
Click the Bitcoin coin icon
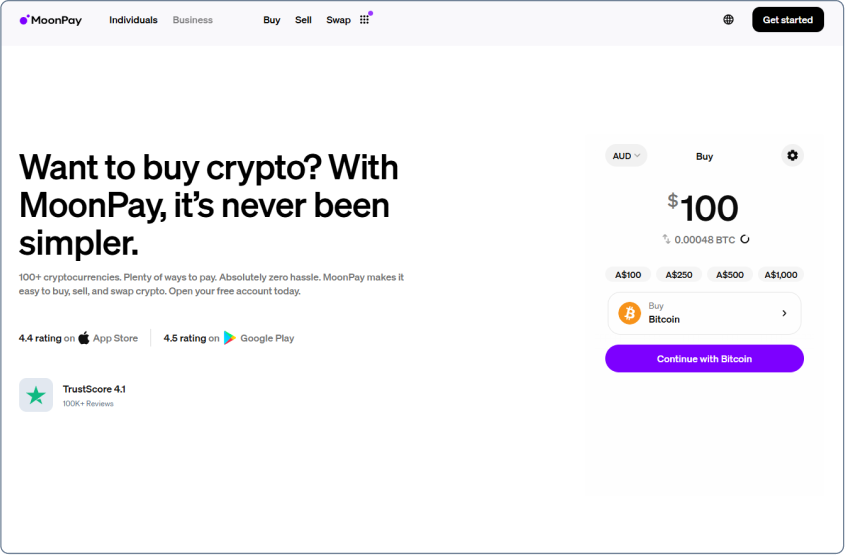[x=630, y=313]
